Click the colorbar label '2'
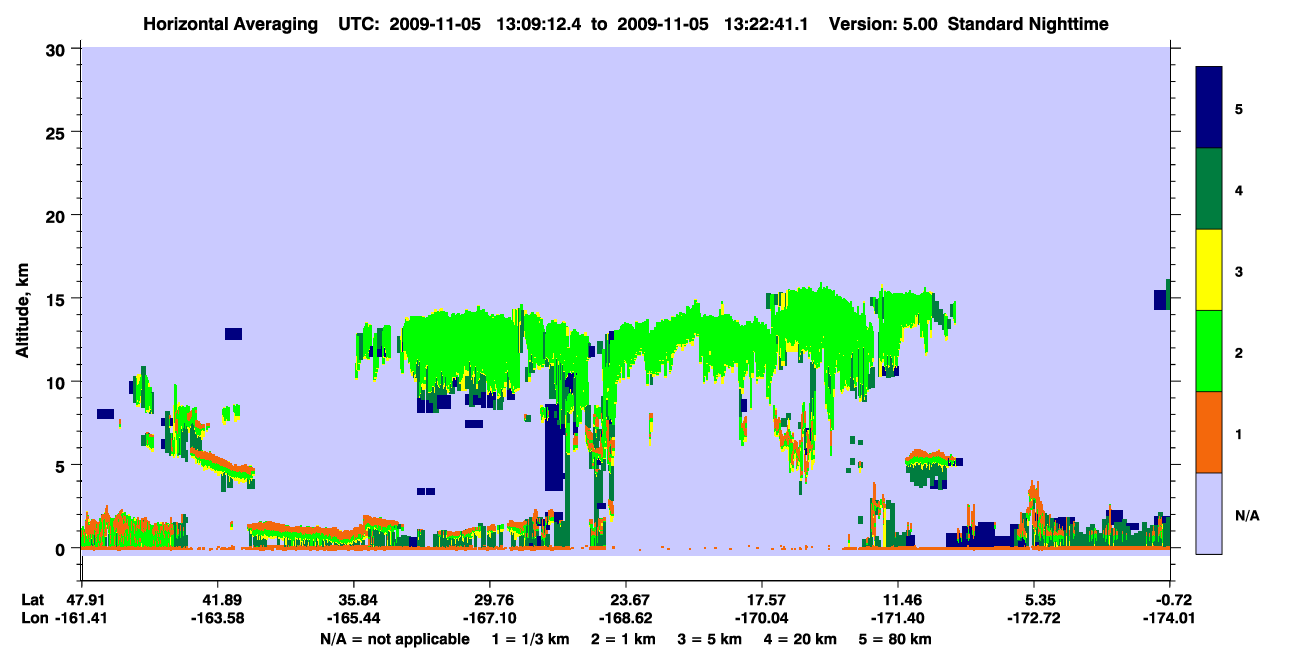 (1239, 351)
